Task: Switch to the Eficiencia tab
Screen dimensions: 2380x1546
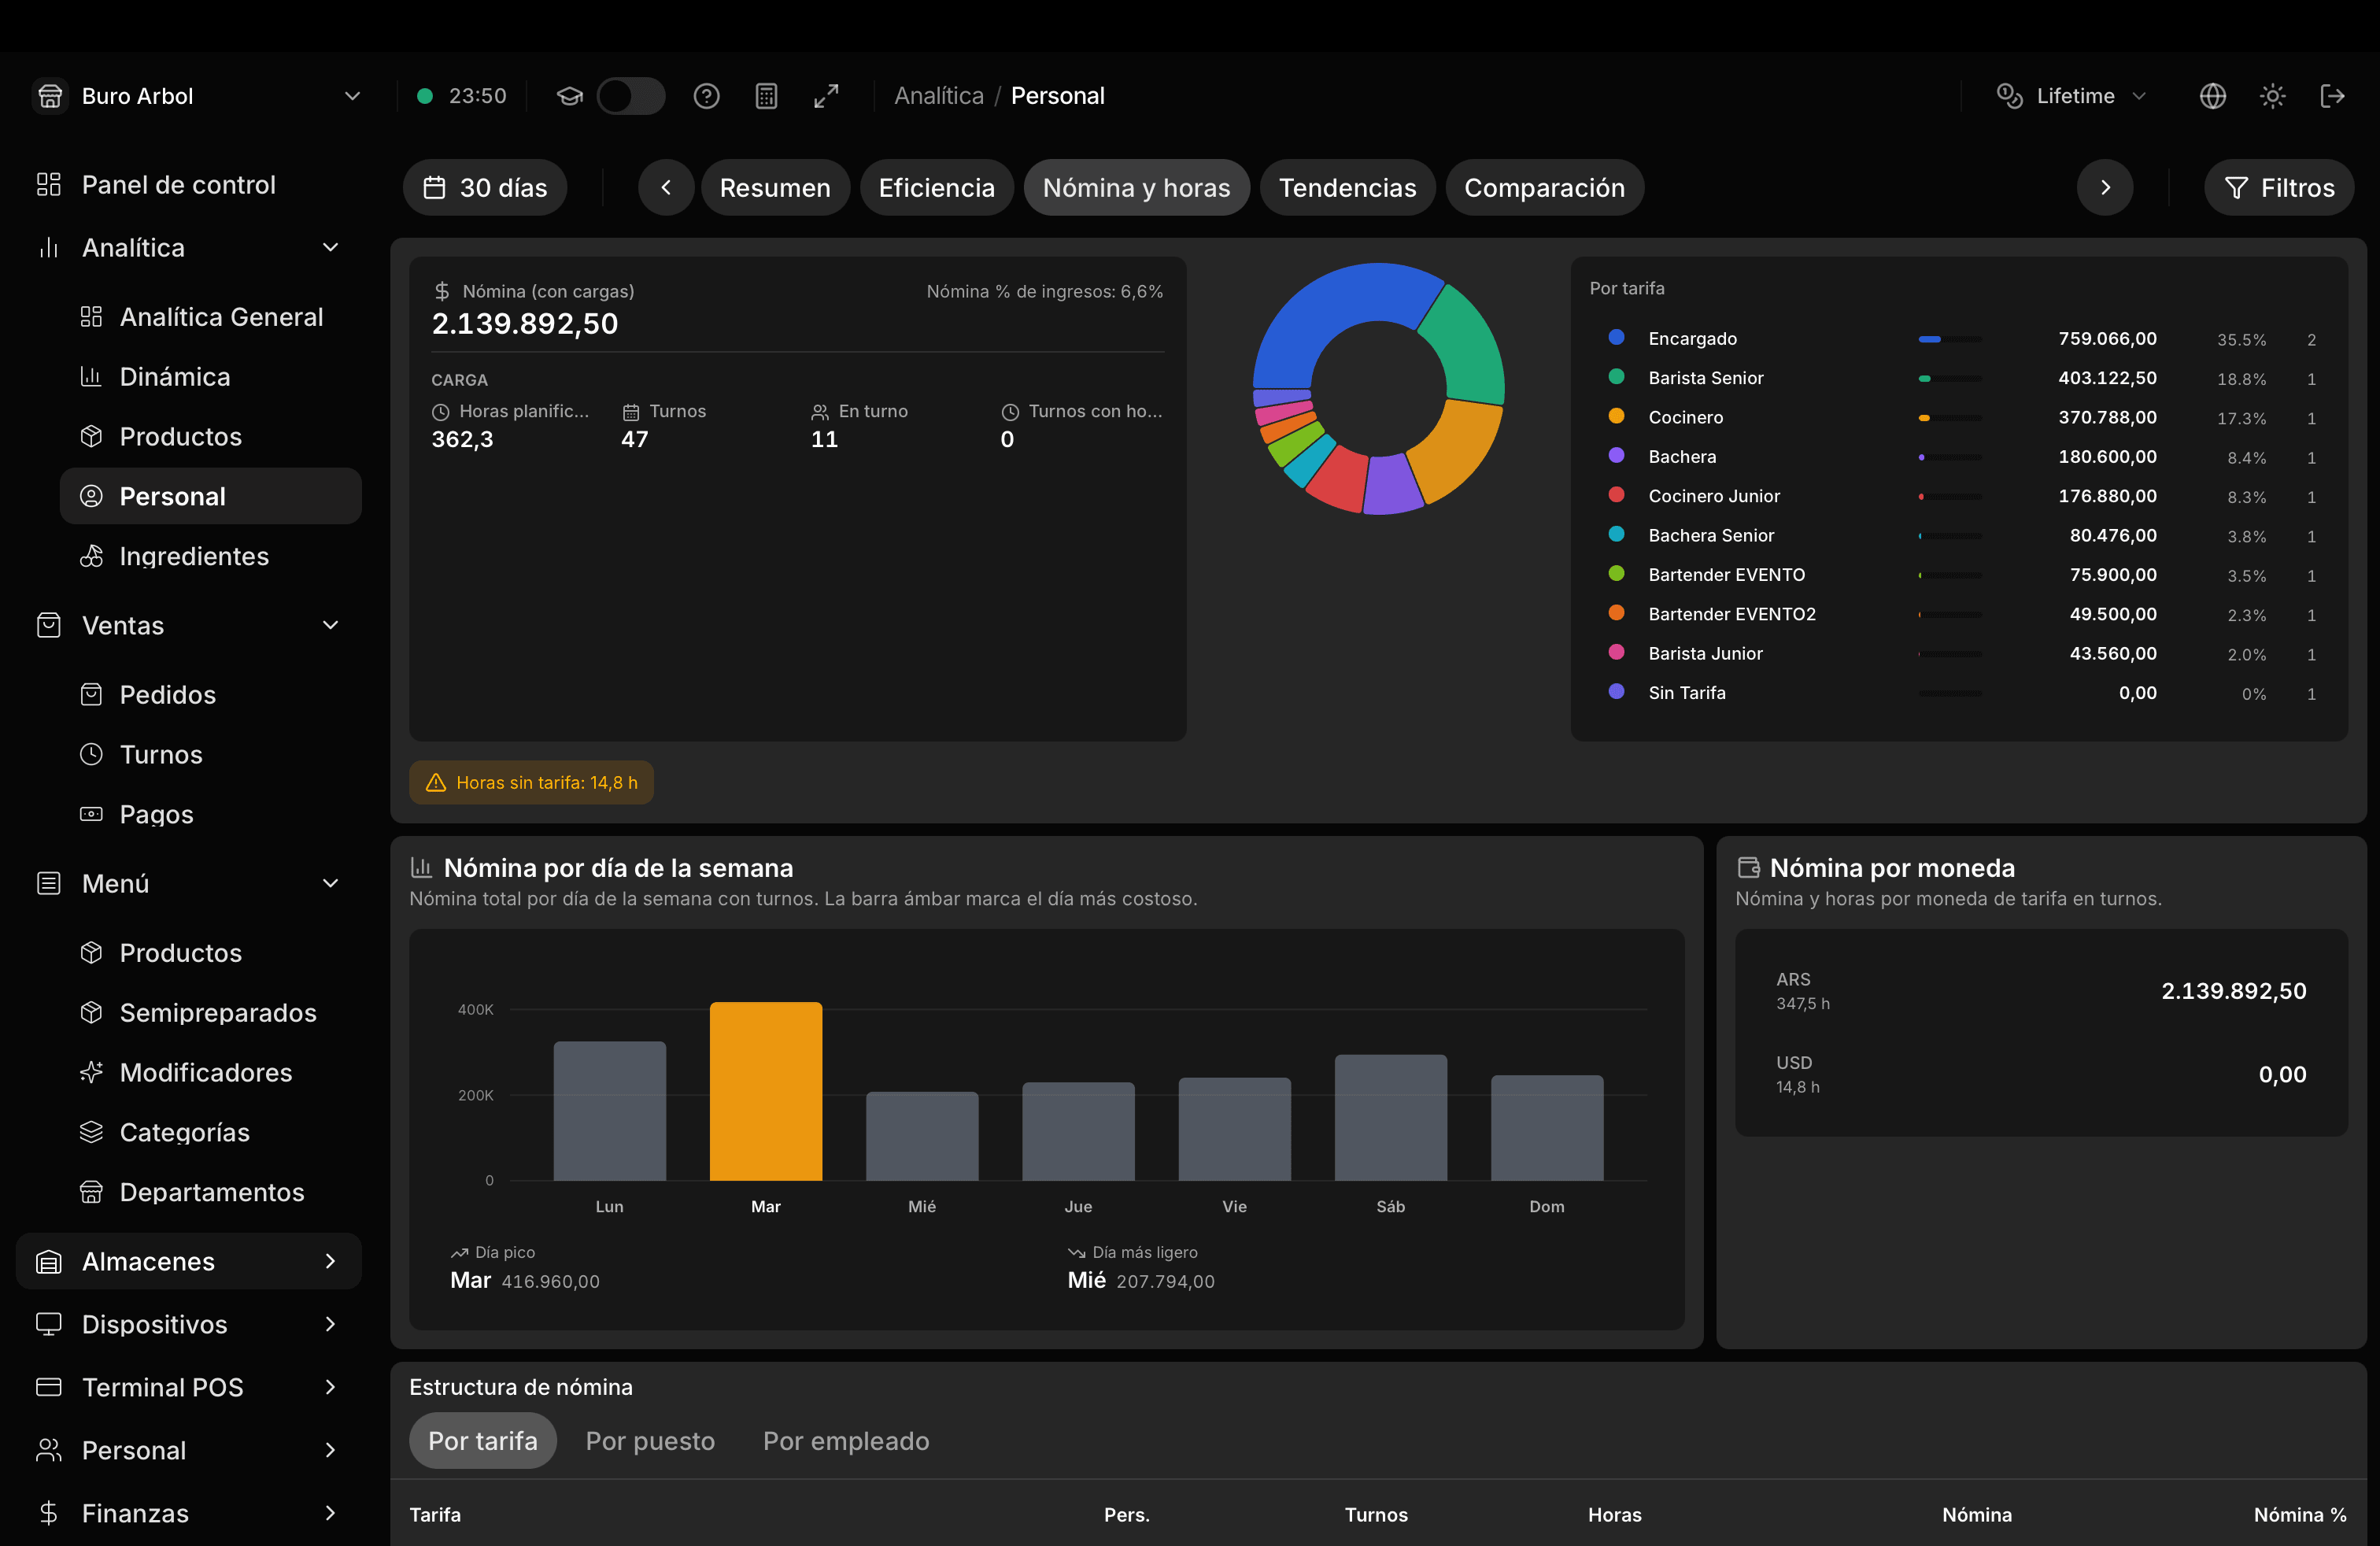Action: click(936, 187)
